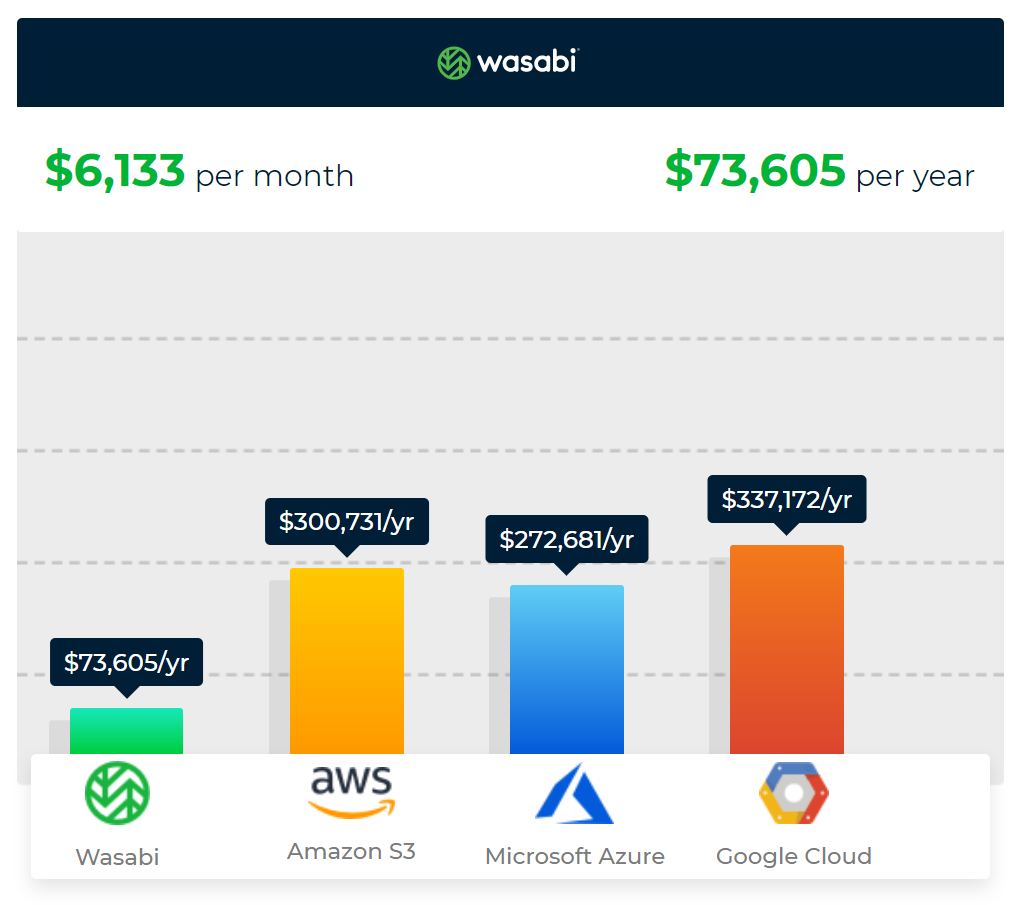Click the $73,605 per year total
Screen dimensions: 1019x905
coord(755,172)
